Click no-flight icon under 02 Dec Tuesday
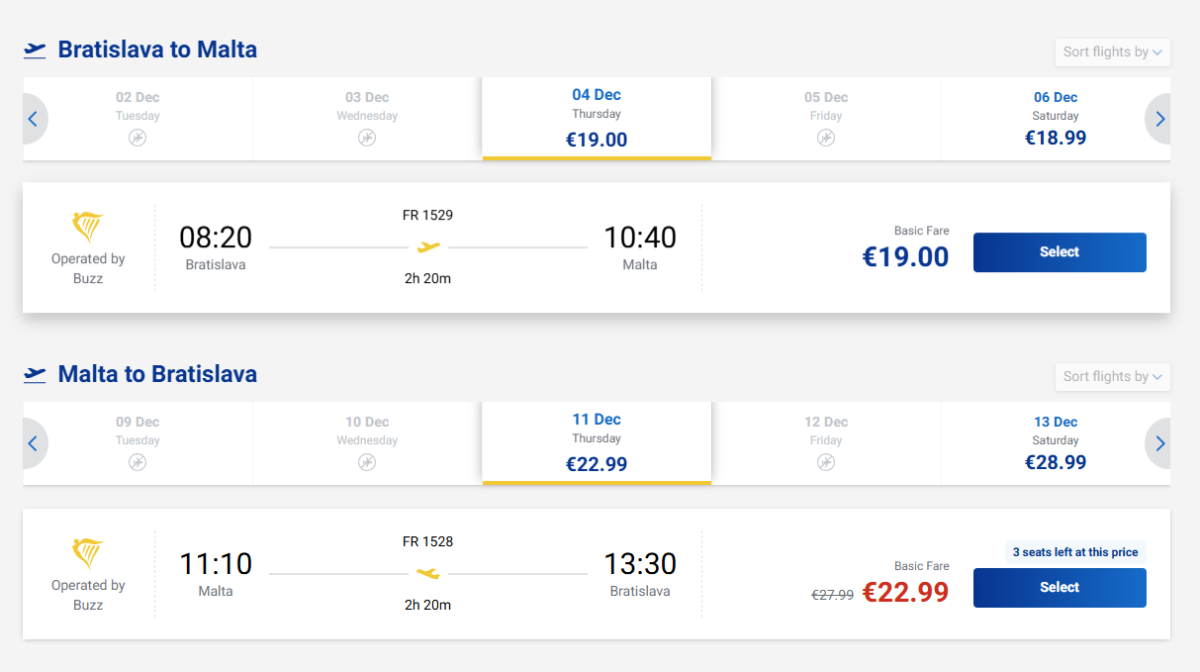 tap(138, 138)
